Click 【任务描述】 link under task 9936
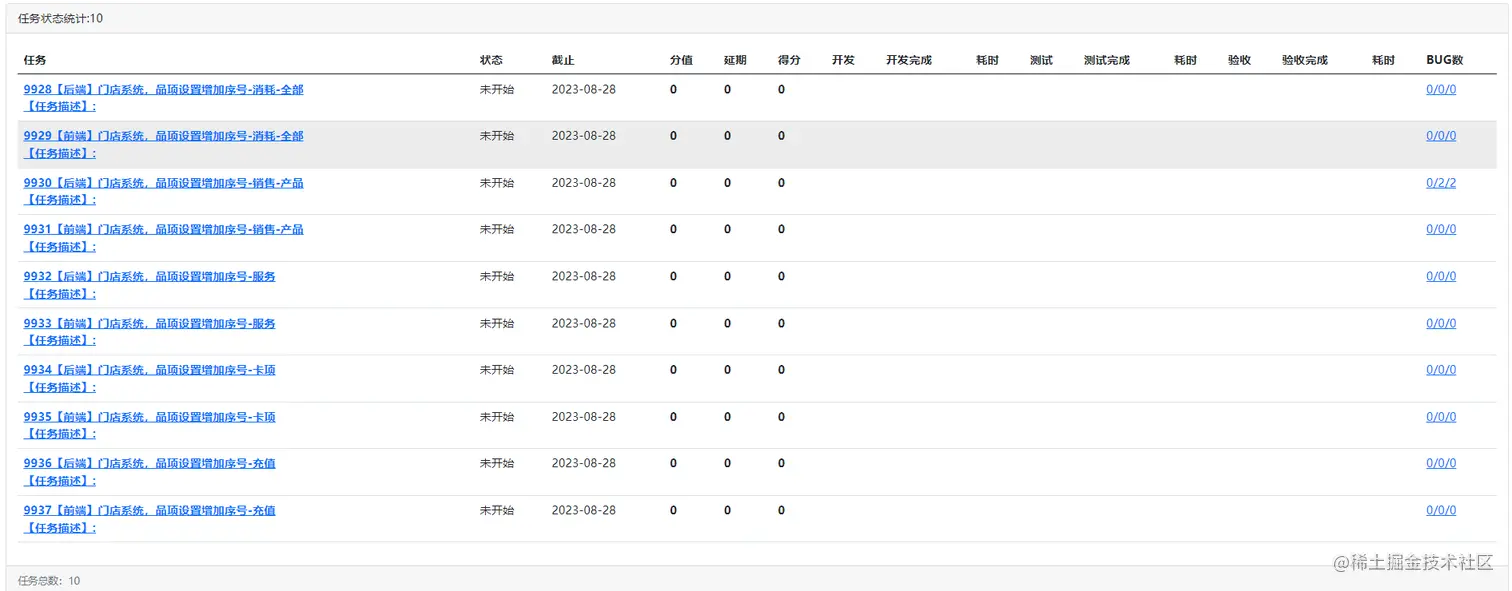1512x591 pixels. pos(60,480)
